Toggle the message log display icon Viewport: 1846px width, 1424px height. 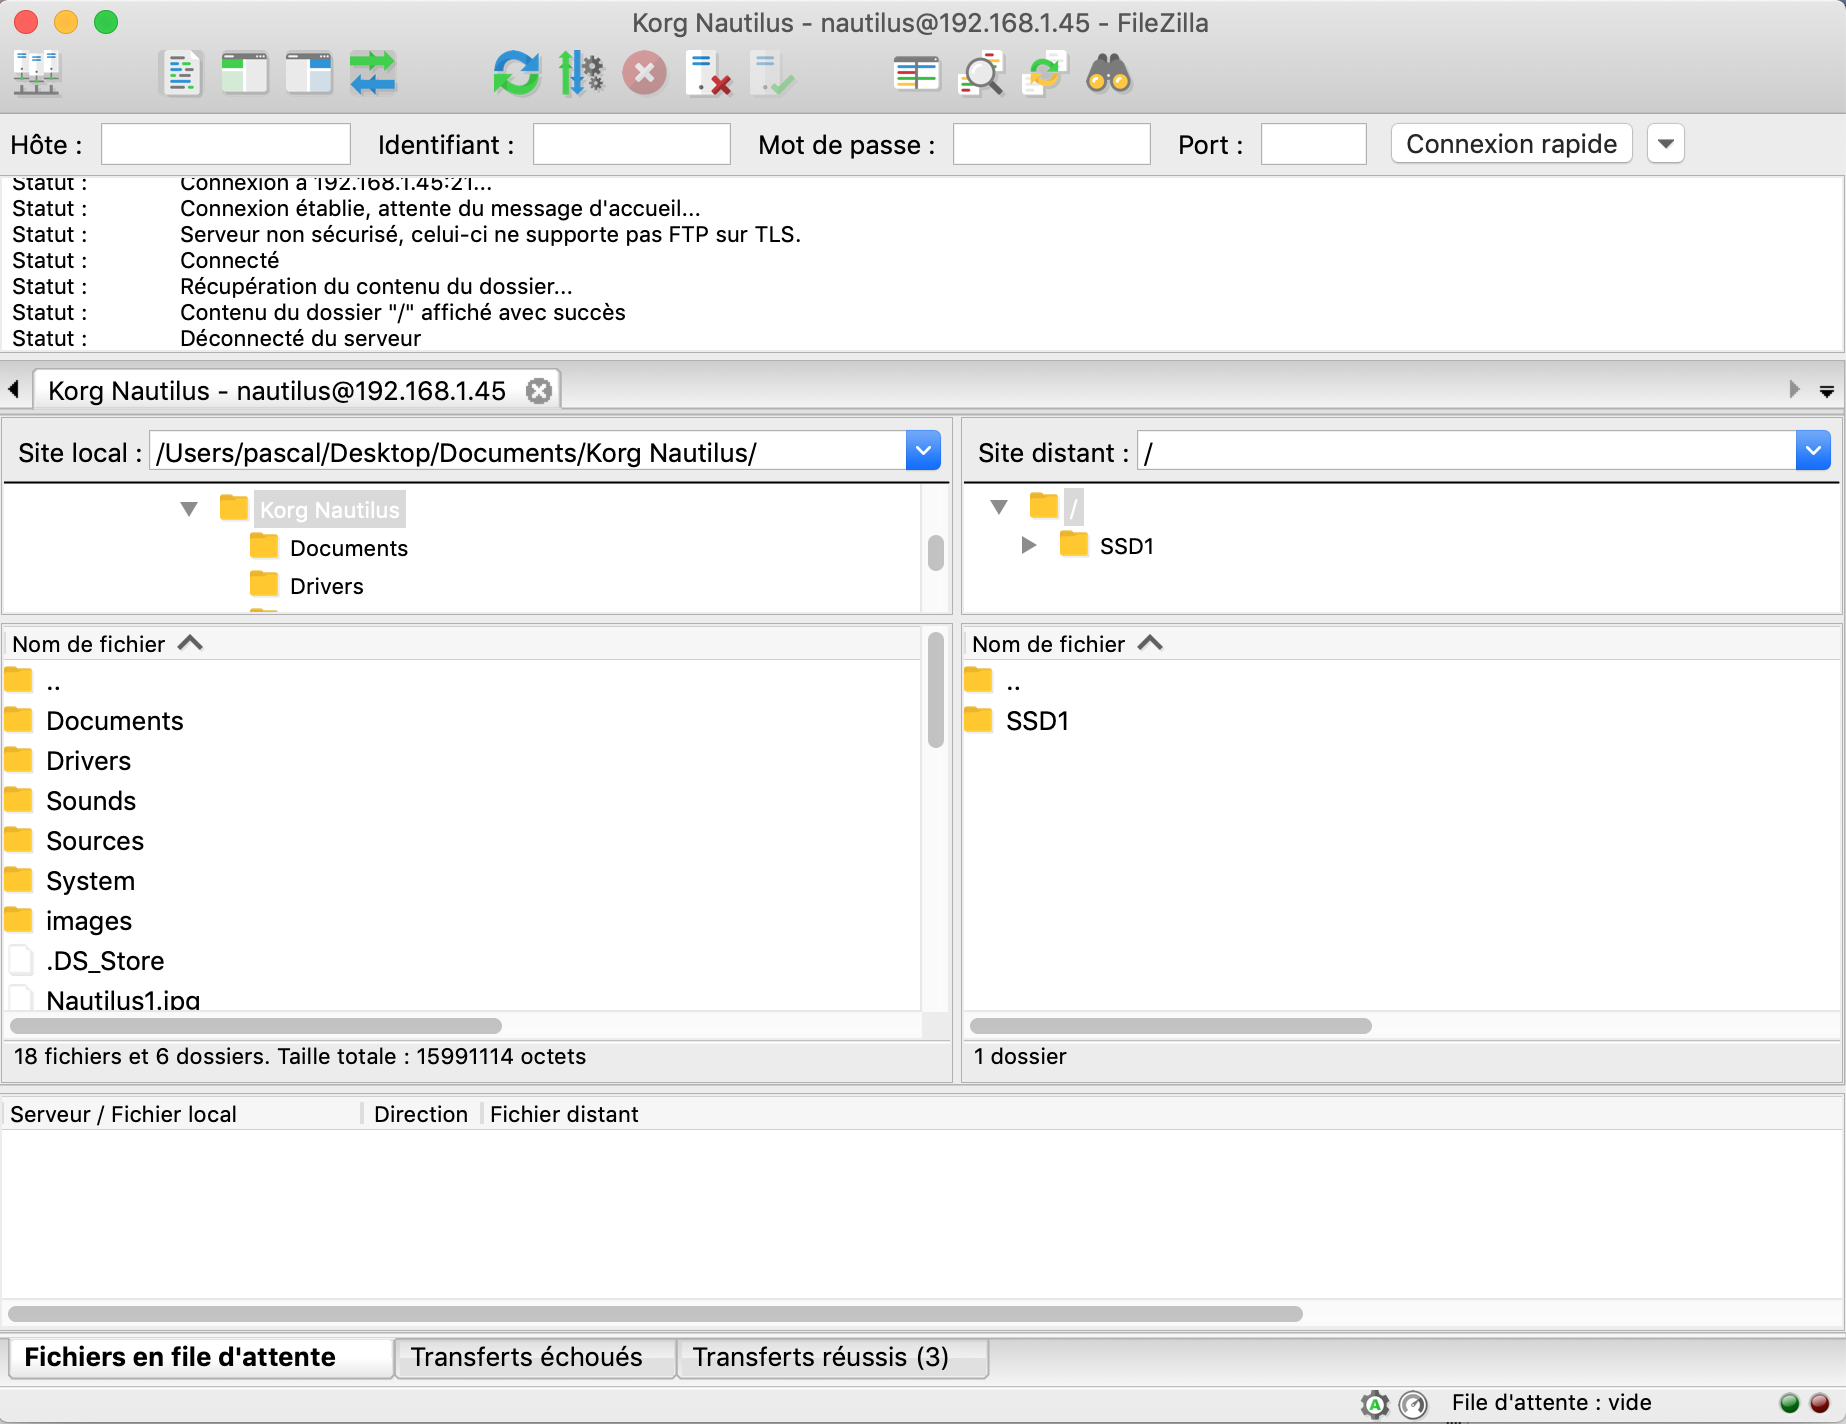(181, 73)
